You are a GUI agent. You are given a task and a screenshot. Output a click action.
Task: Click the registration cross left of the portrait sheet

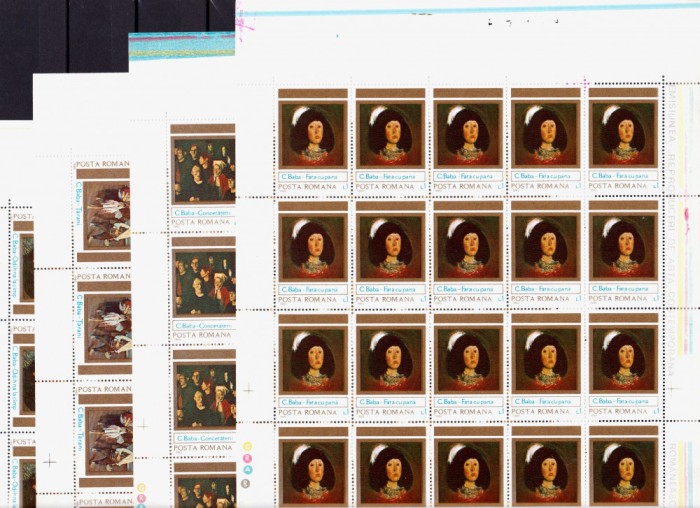pos(249,388)
